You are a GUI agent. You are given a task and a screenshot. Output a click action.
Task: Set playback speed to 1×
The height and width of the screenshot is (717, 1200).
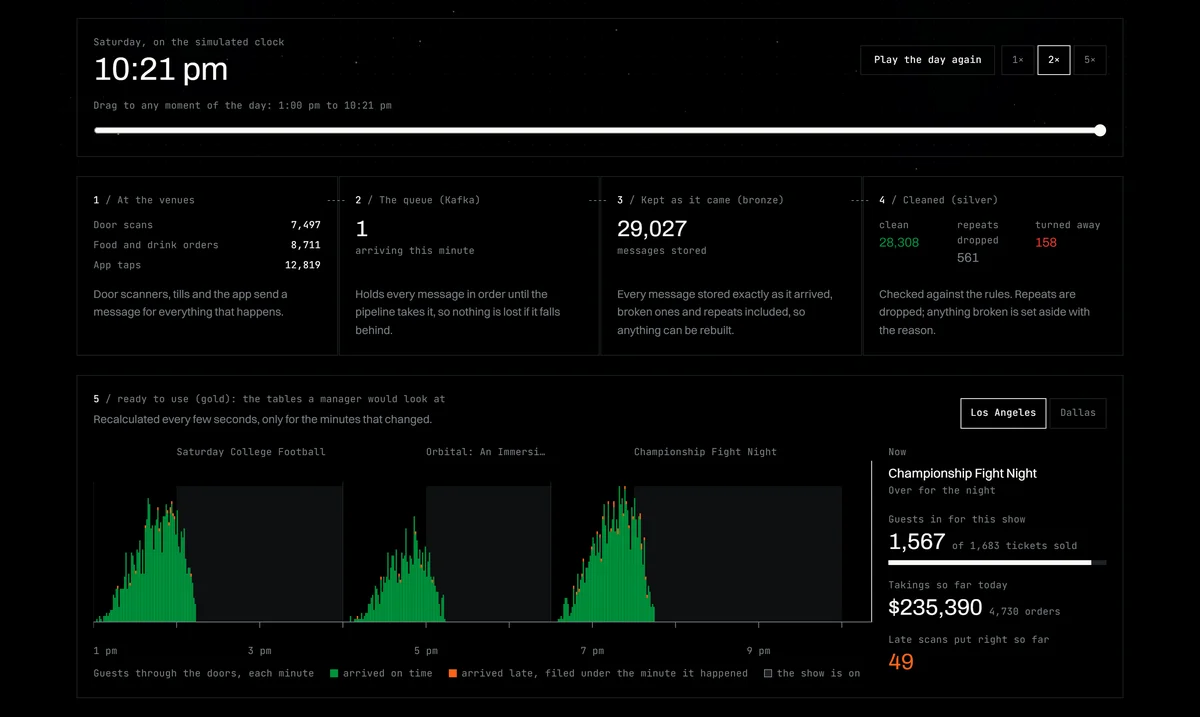pyautogui.click(x=1017, y=60)
